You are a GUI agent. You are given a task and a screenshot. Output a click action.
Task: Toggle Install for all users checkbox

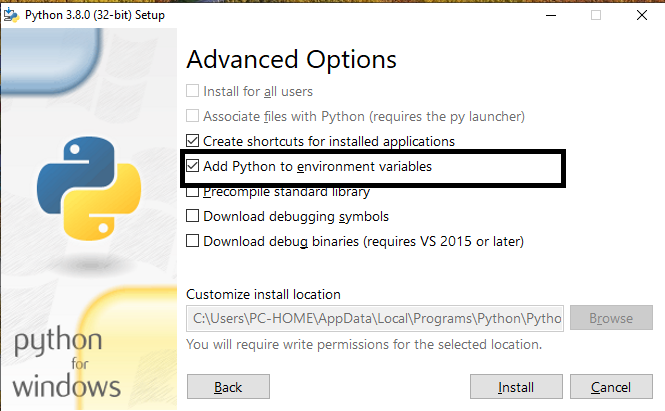point(193,92)
